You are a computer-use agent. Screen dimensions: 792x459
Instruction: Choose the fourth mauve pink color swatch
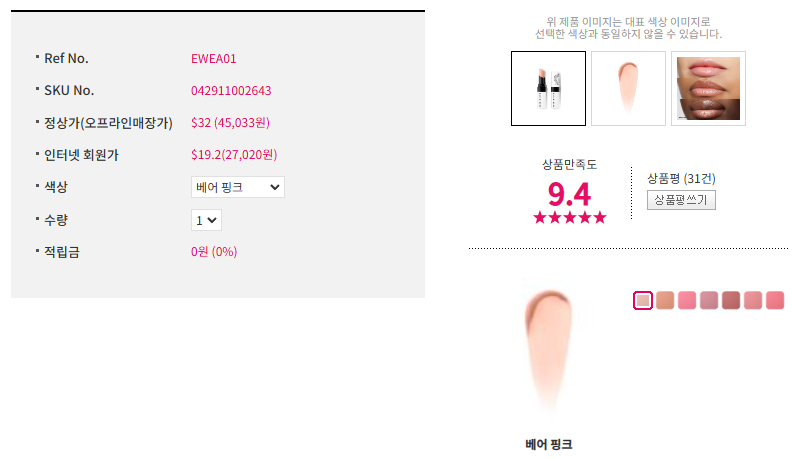[709, 300]
